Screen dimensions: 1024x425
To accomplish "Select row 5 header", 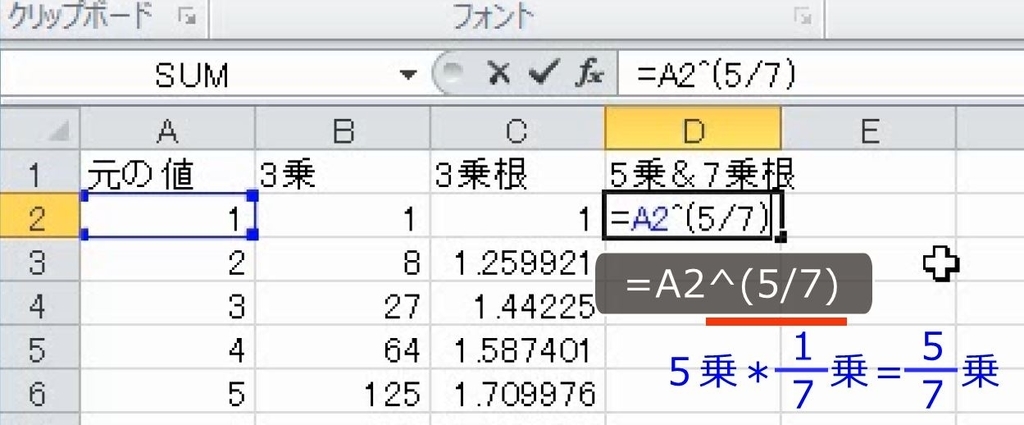I will [x=39, y=349].
